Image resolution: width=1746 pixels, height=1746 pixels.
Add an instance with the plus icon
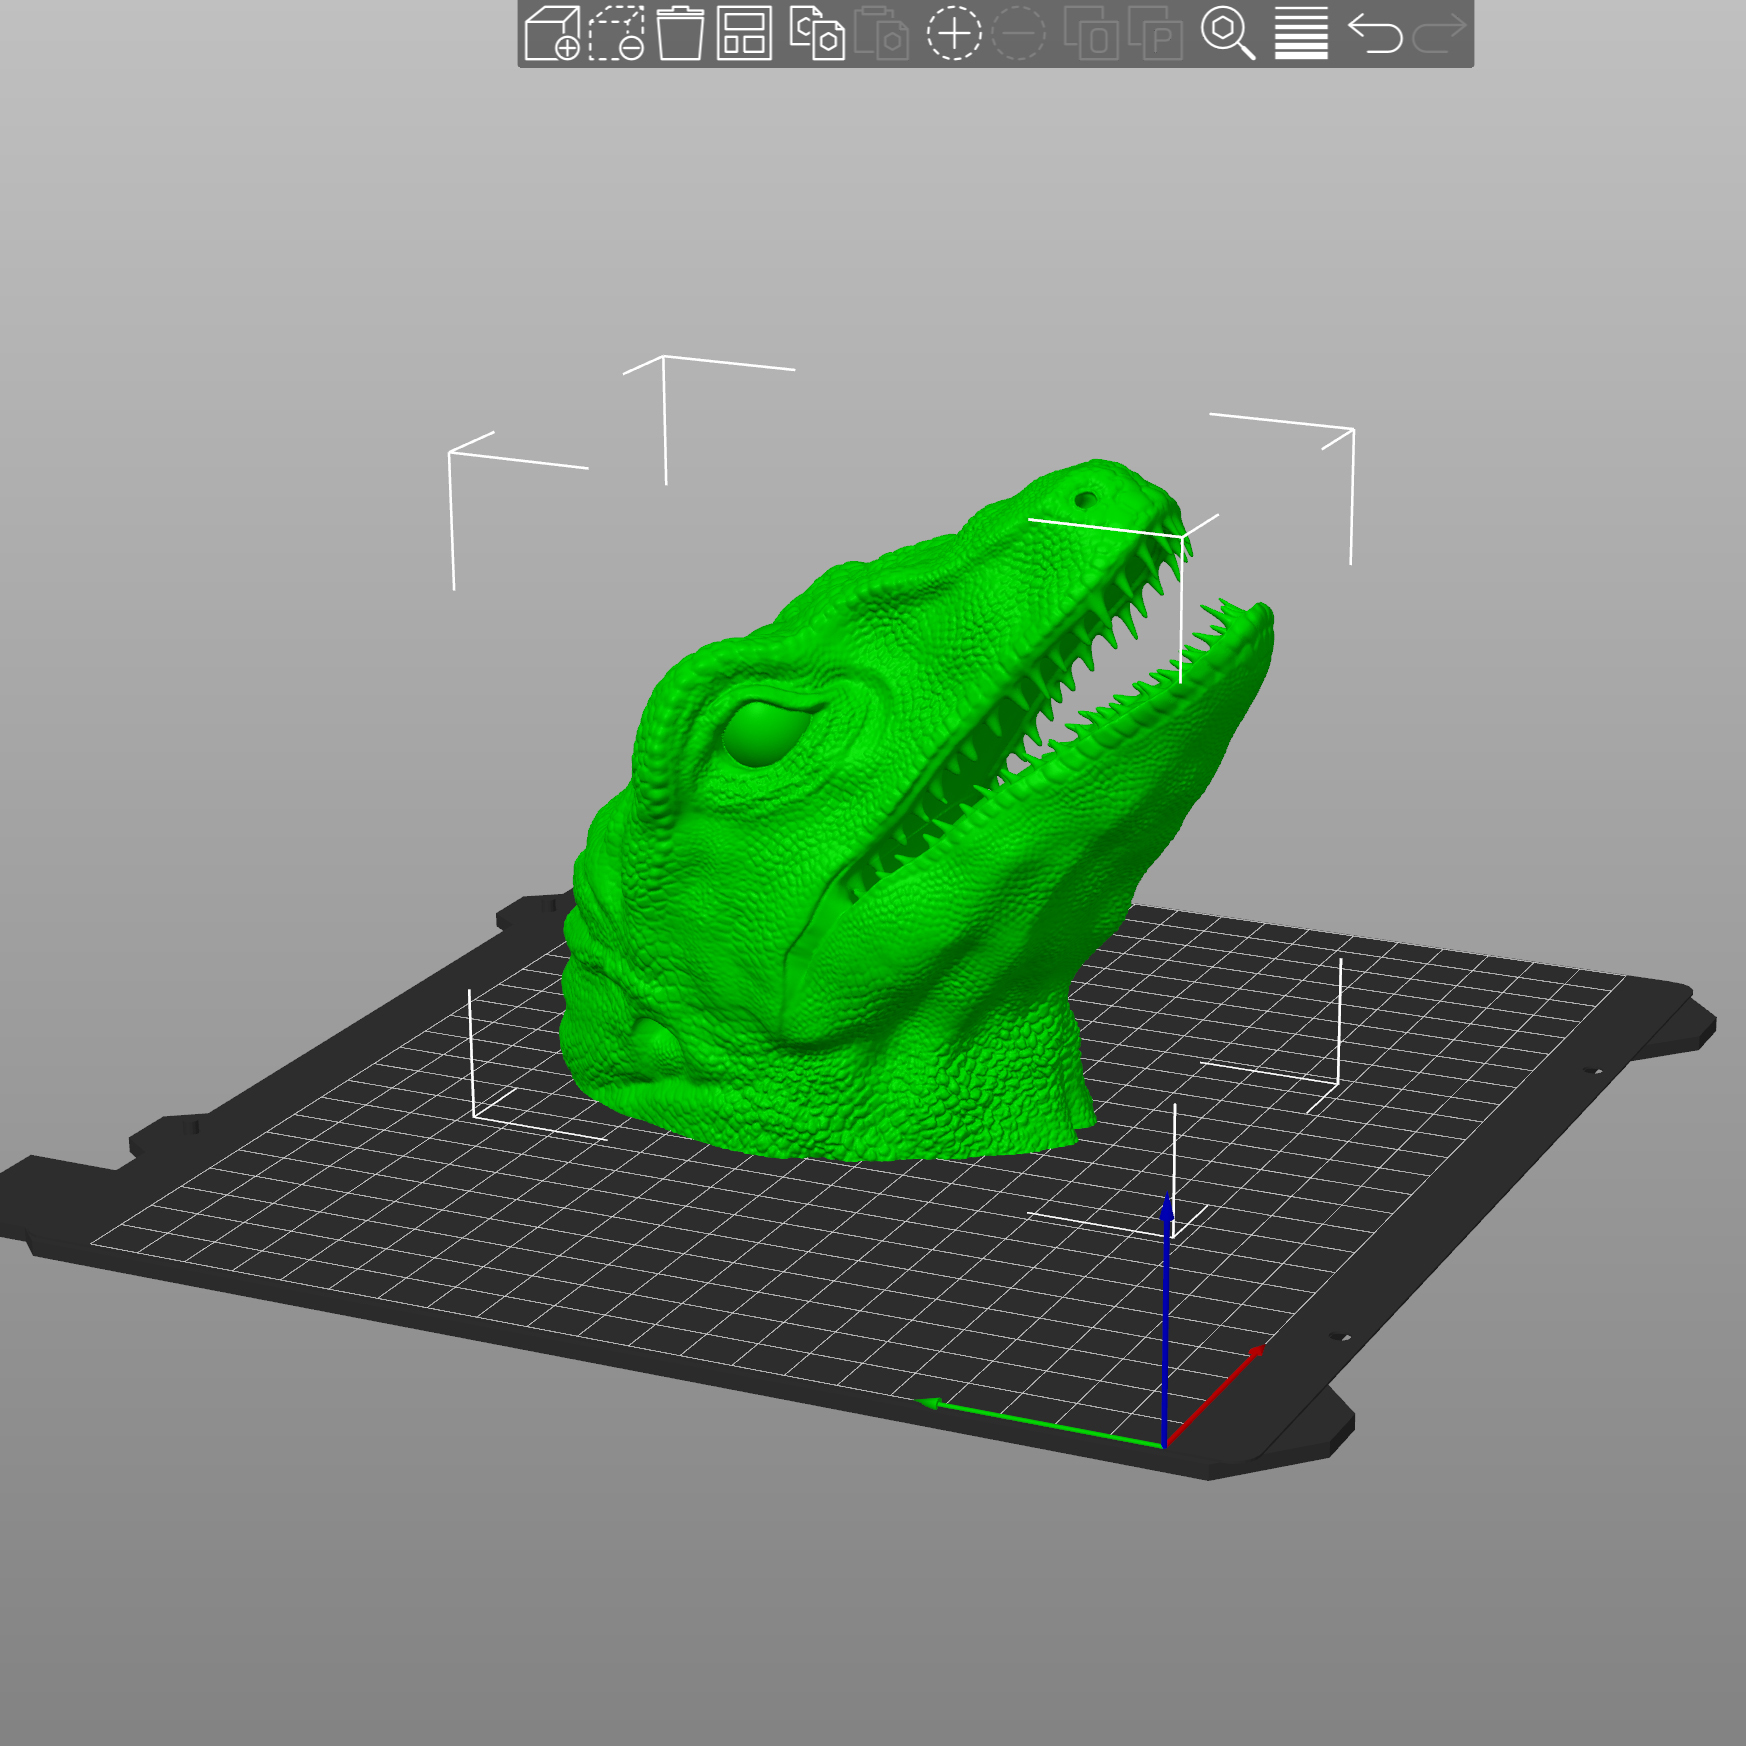(954, 33)
